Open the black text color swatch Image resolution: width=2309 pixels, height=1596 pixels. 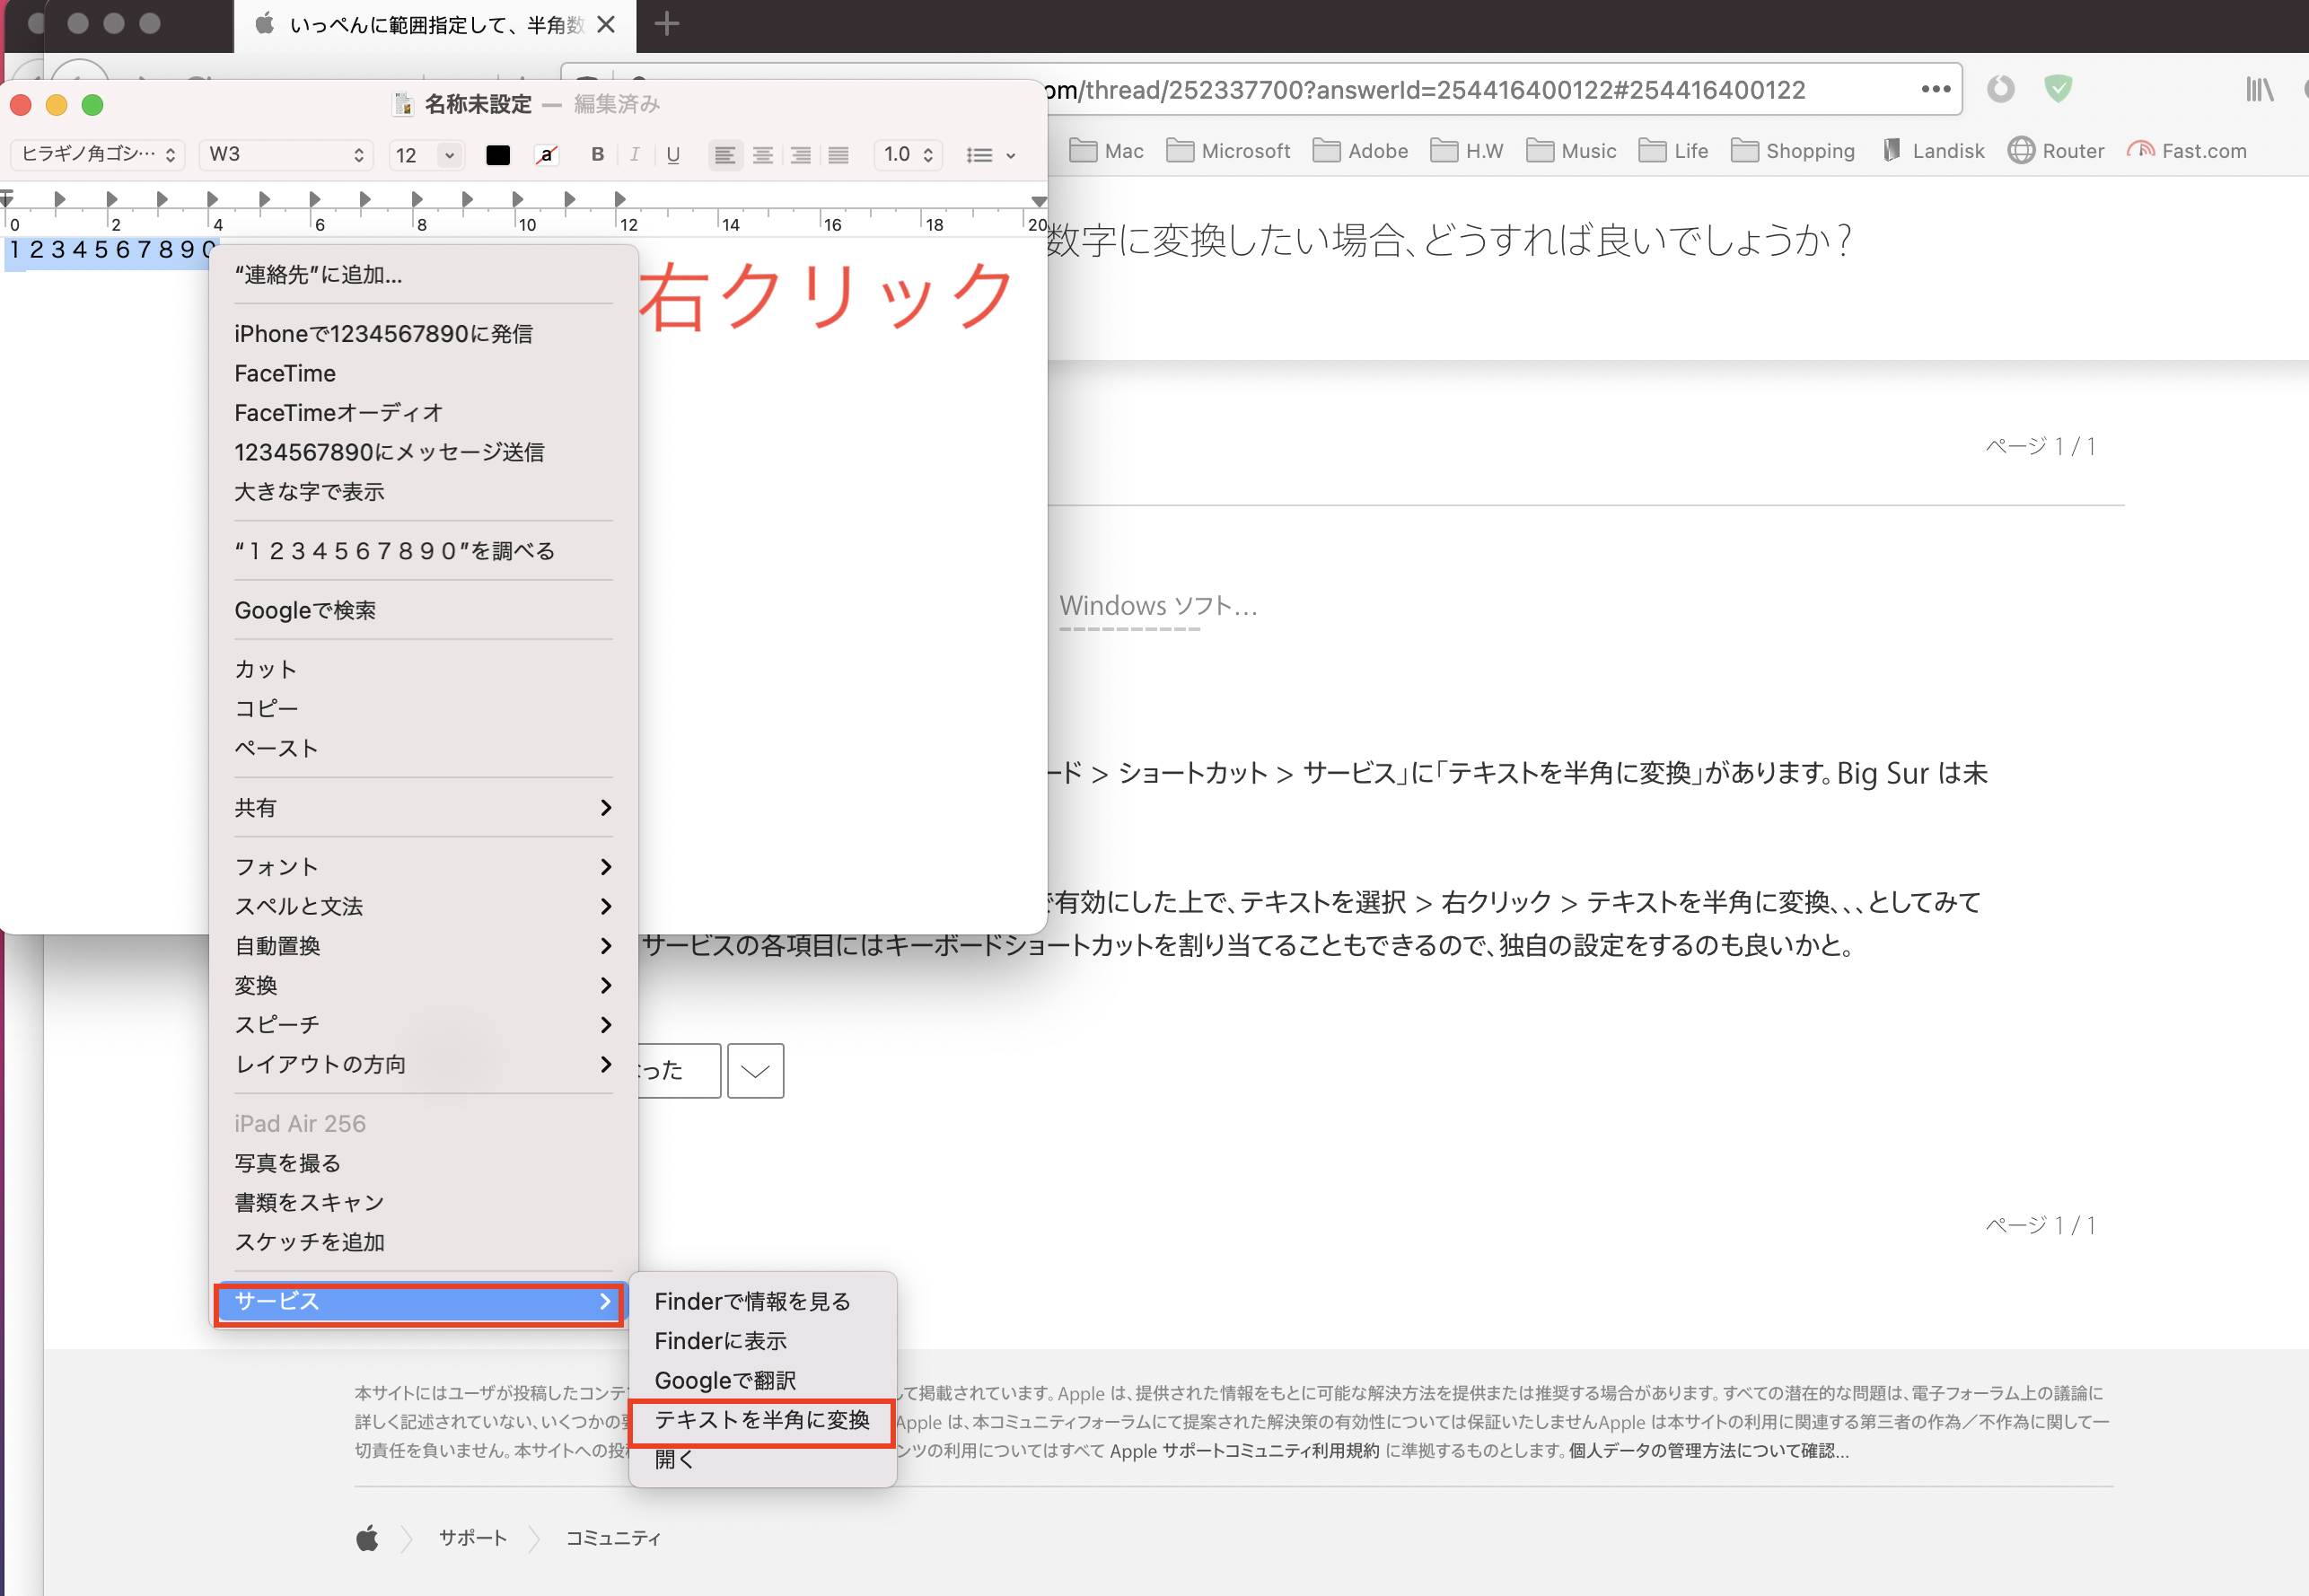498,155
